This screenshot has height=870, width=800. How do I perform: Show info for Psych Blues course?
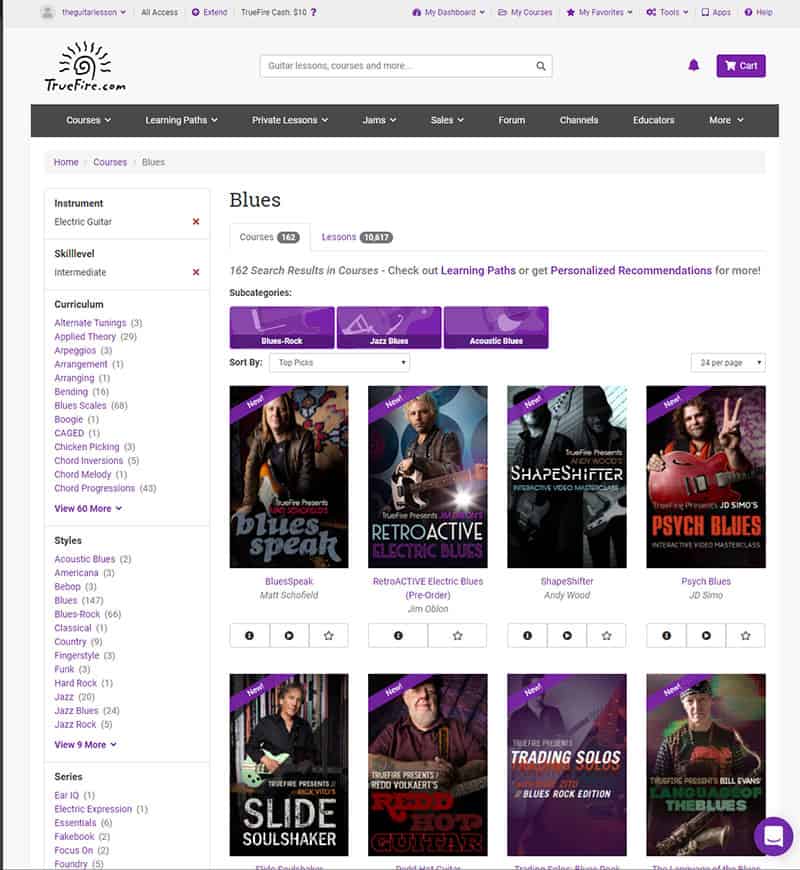[666, 635]
